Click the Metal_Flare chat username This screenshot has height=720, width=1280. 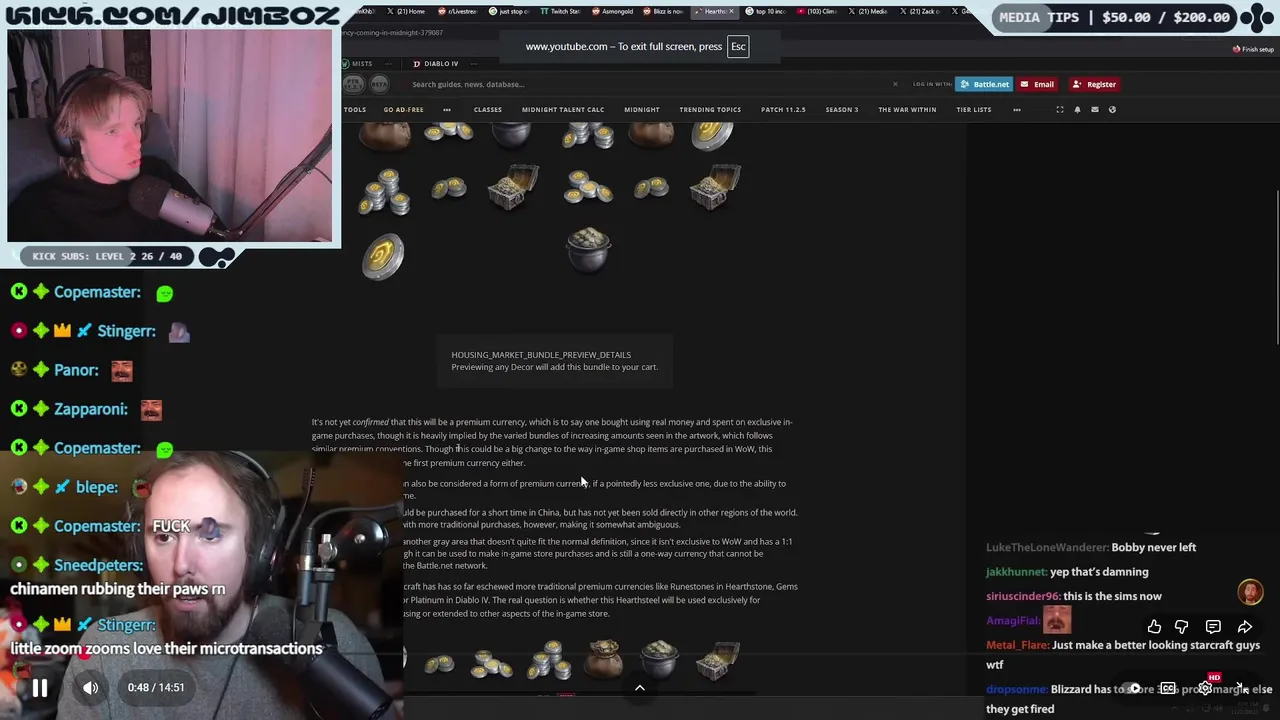[x=1017, y=645]
